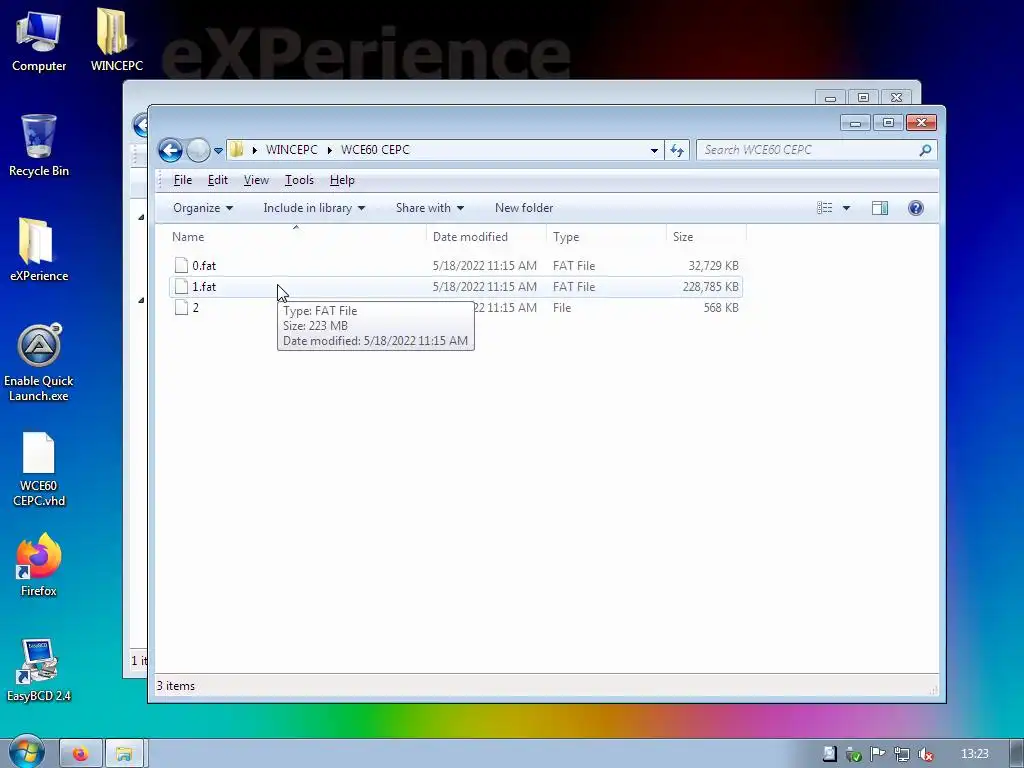Screen dimensions: 1024x768
Task: Open the File menu
Action: [182, 180]
